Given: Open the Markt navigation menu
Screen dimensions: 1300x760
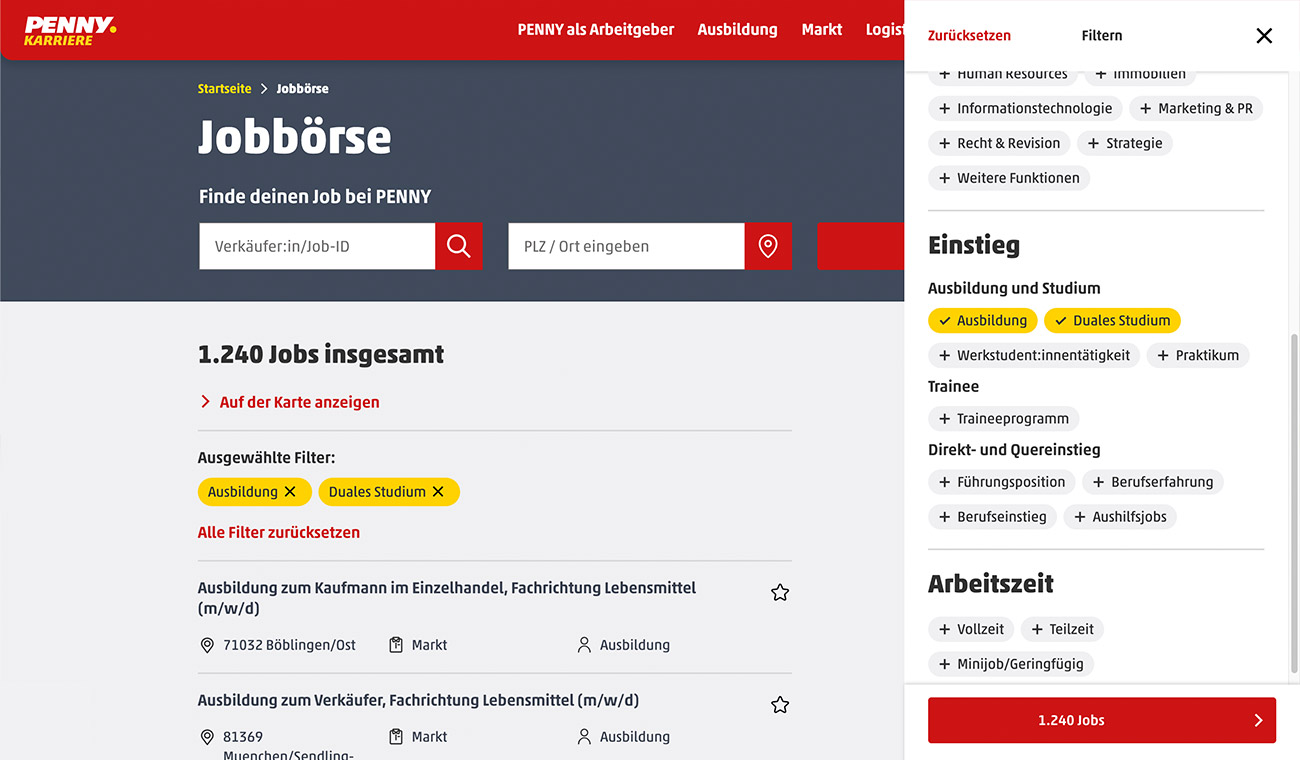Looking at the screenshot, I should [822, 30].
